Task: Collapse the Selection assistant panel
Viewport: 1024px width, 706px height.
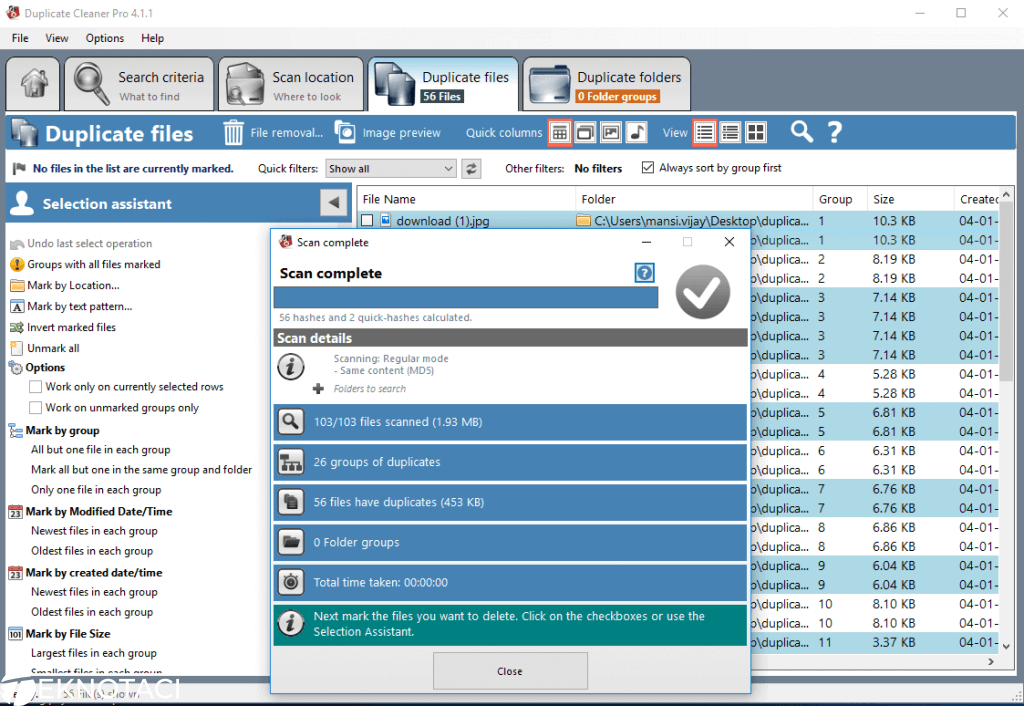Action: [334, 203]
